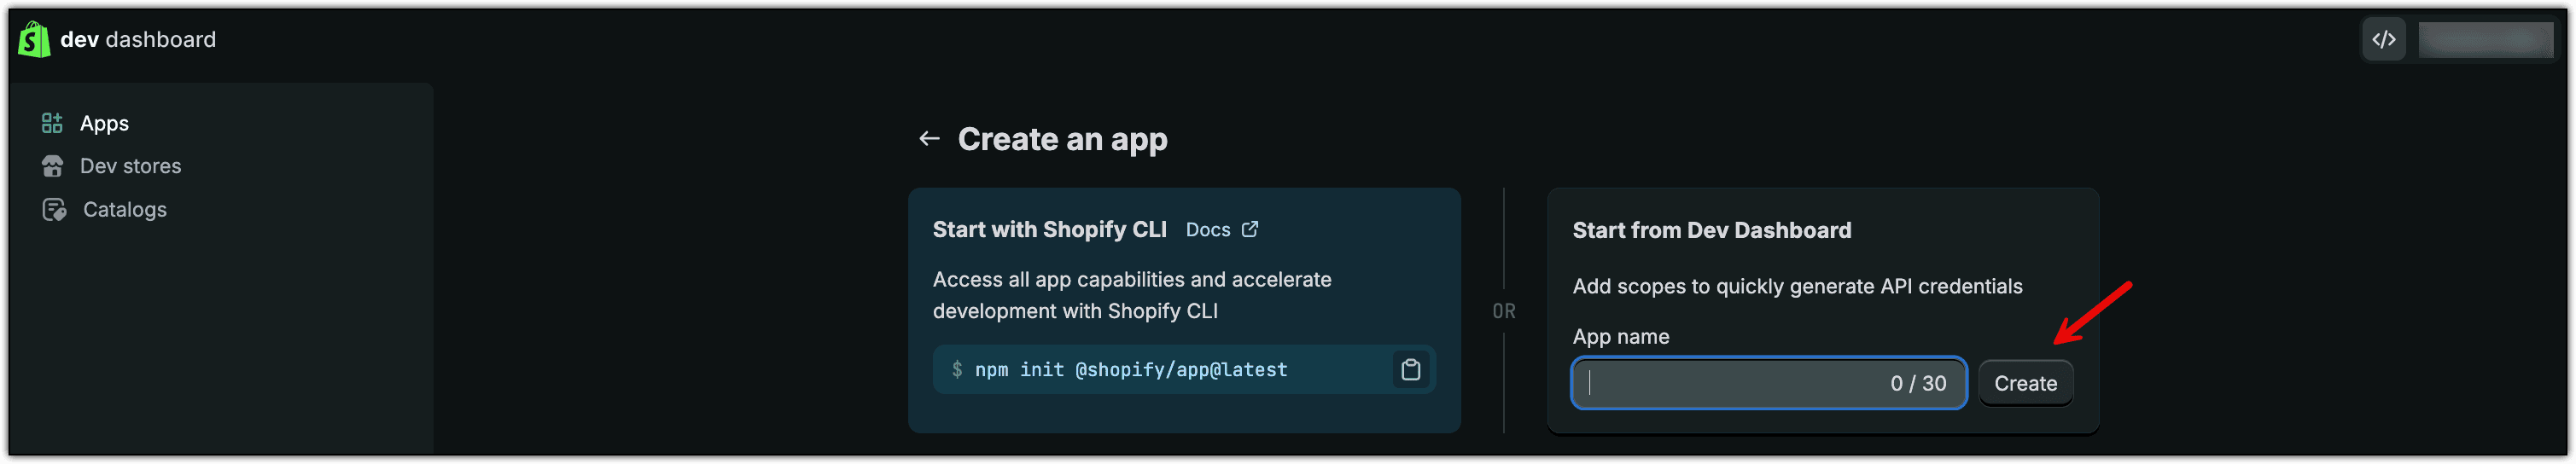This screenshot has height=464, width=2576.
Task: Click the Create button
Action: pyautogui.click(x=2025, y=384)
